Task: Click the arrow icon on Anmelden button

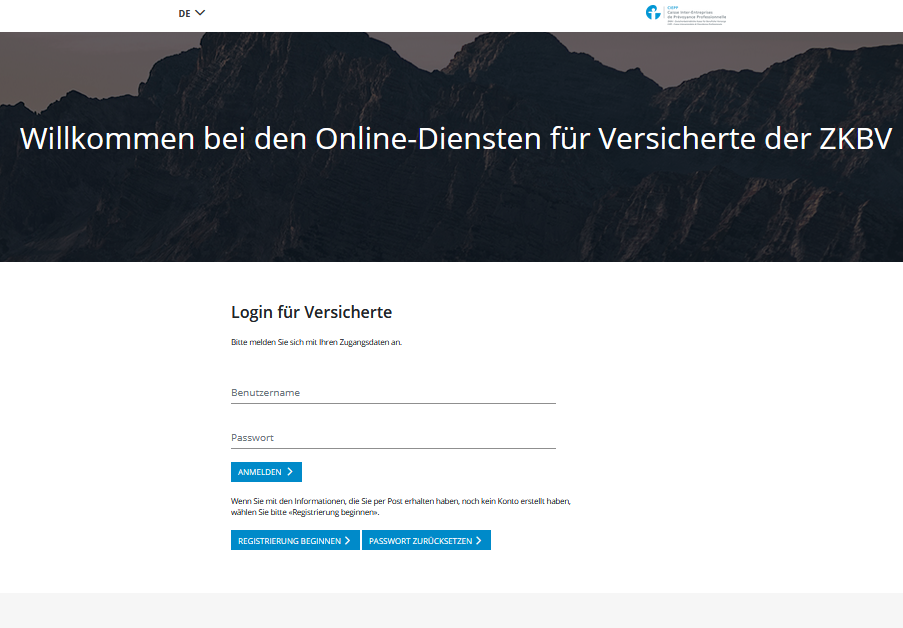Action: point(290,472)
